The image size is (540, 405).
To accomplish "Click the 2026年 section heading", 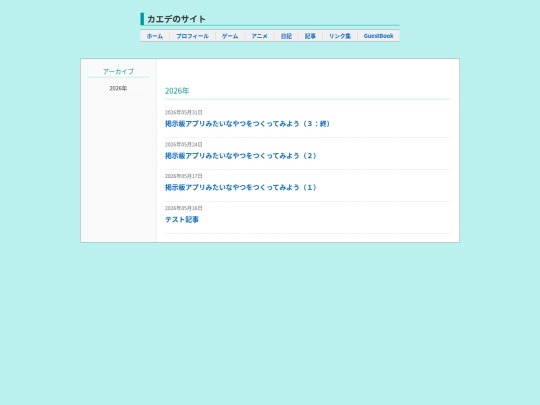I will [177, 91].
